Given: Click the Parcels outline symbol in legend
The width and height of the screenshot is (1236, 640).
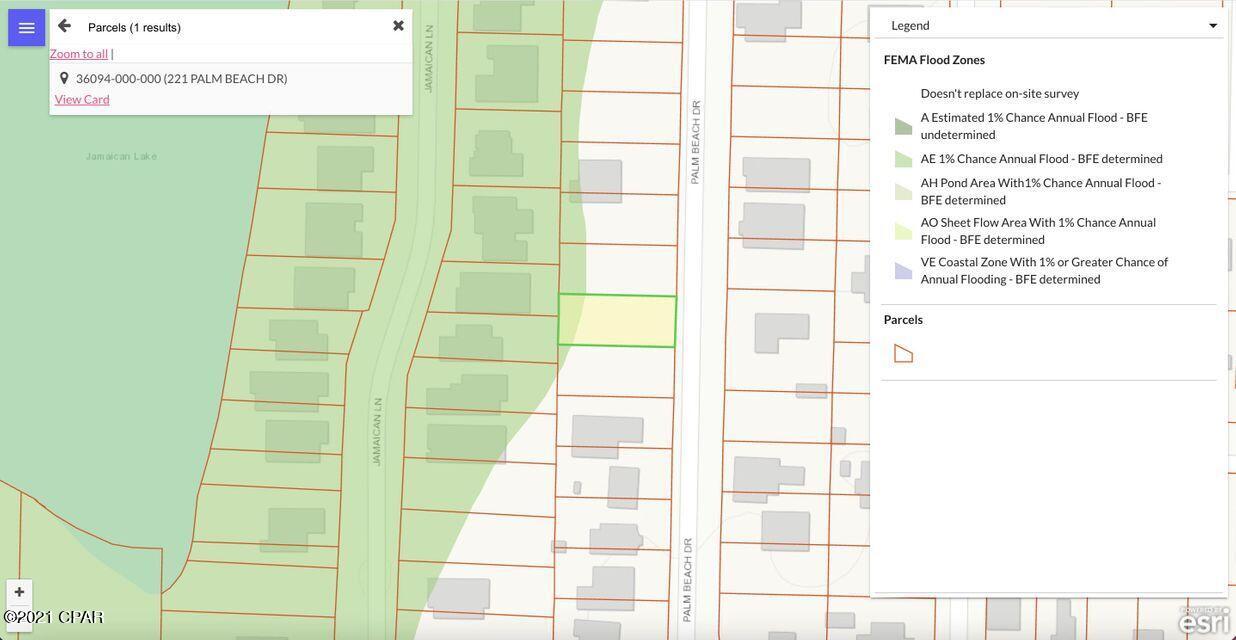Looking at the screenshot, I should click(x=903, y=353).
